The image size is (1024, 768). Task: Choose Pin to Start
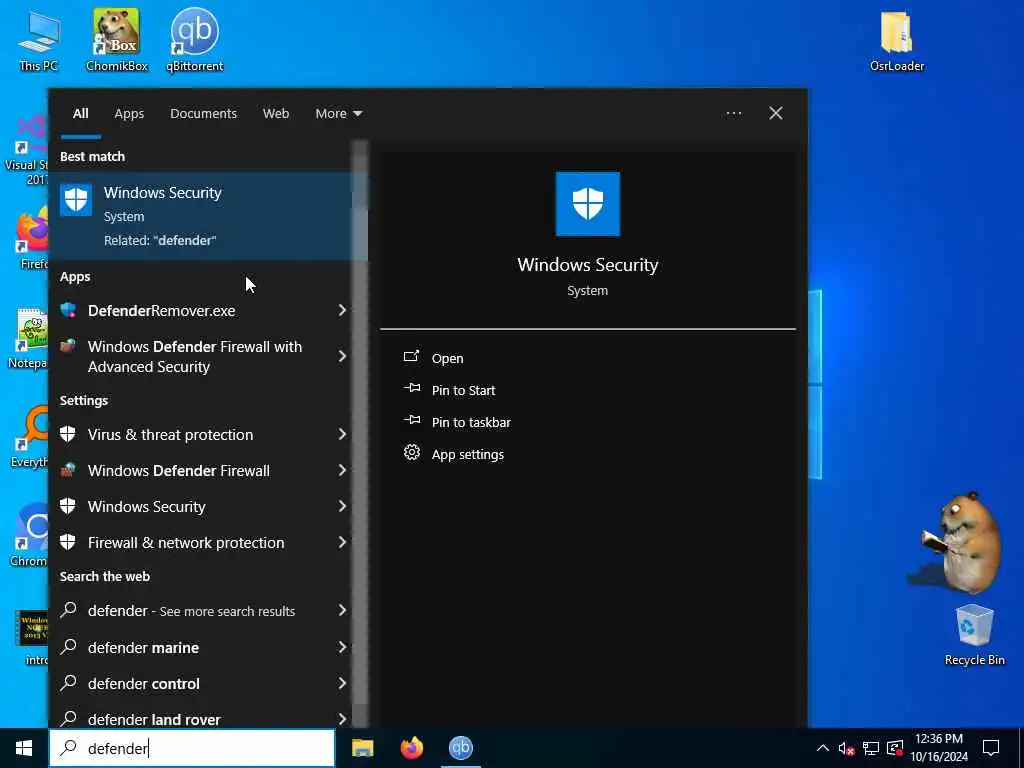449,390
